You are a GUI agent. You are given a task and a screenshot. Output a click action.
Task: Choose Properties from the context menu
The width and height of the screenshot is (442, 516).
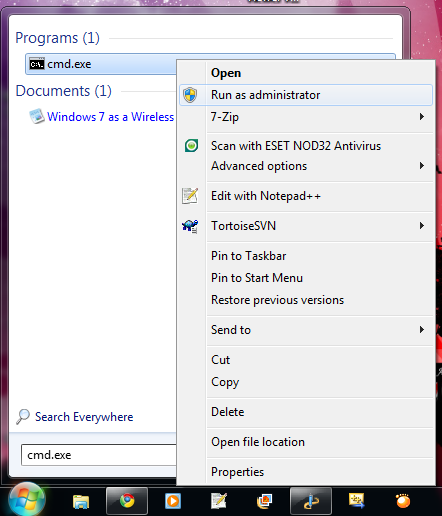237,472
